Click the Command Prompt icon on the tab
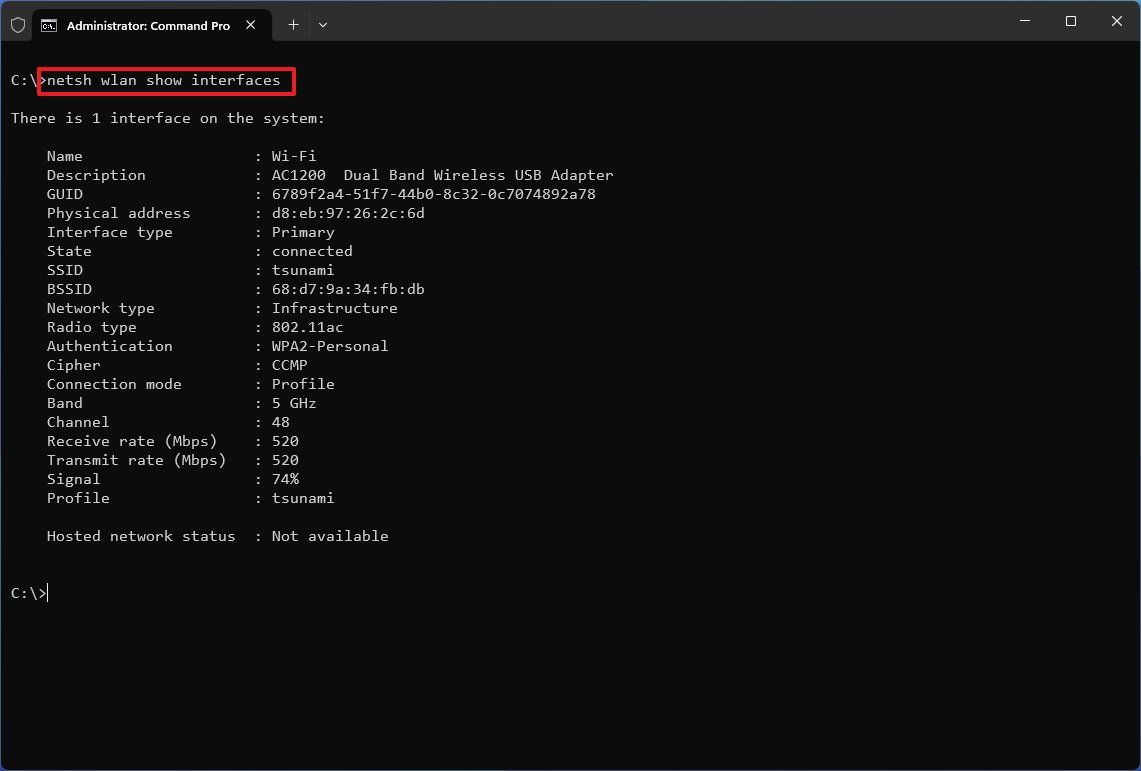This screenshot has width=1141, height=771. pos(50,25)
